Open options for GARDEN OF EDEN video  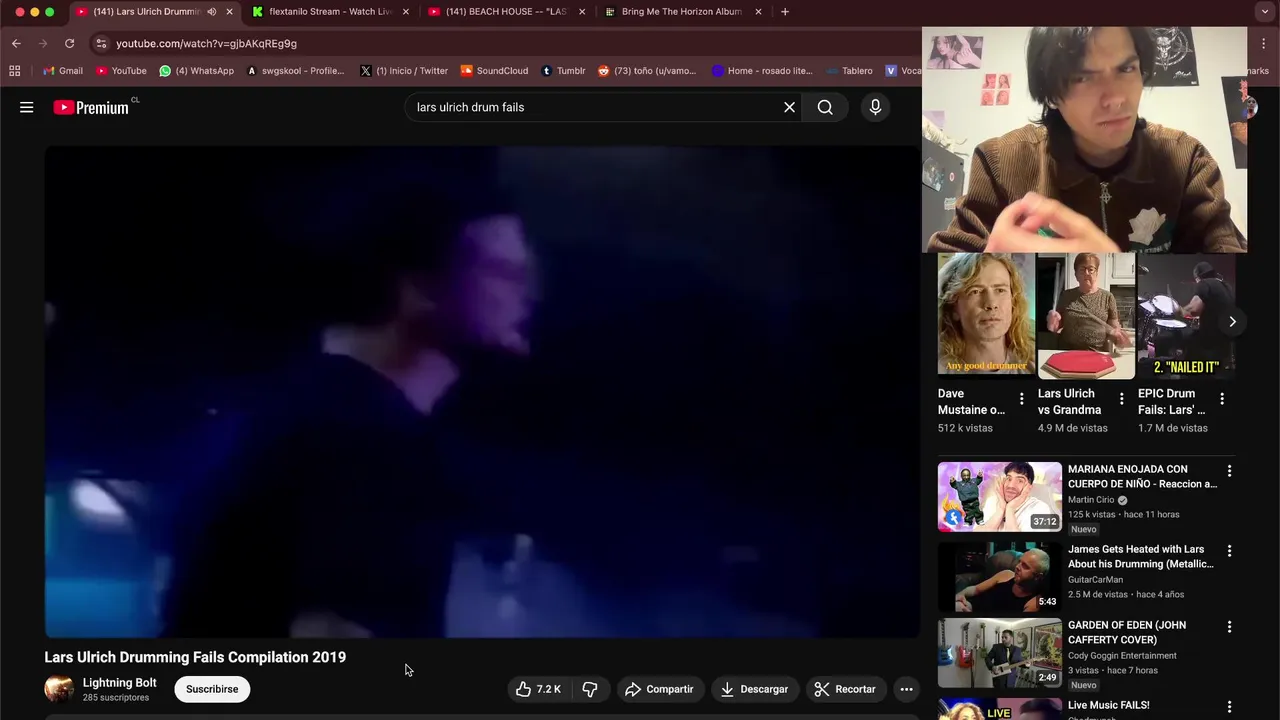coord(1229,627)
